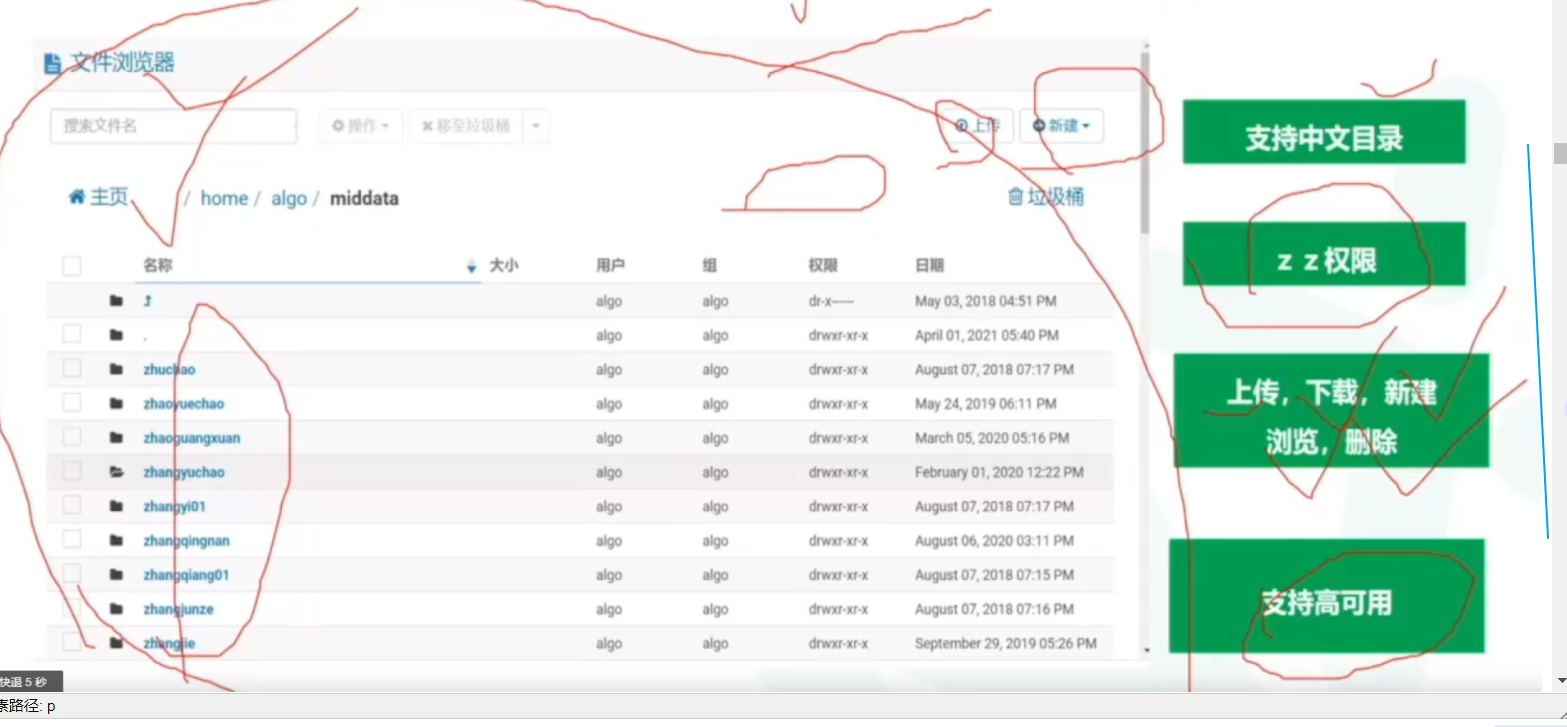Click the open folder icon beside zhangyuchao
Viewport: 1567px width, 727px height.
pyautogui.click(x=117, y=472)
